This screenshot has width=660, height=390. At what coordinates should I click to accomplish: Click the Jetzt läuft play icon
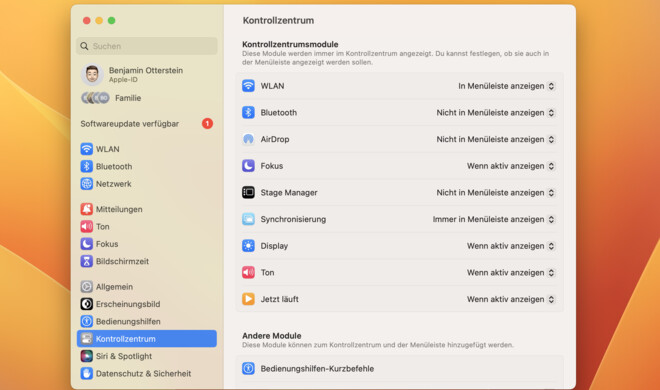click(248, 299)
